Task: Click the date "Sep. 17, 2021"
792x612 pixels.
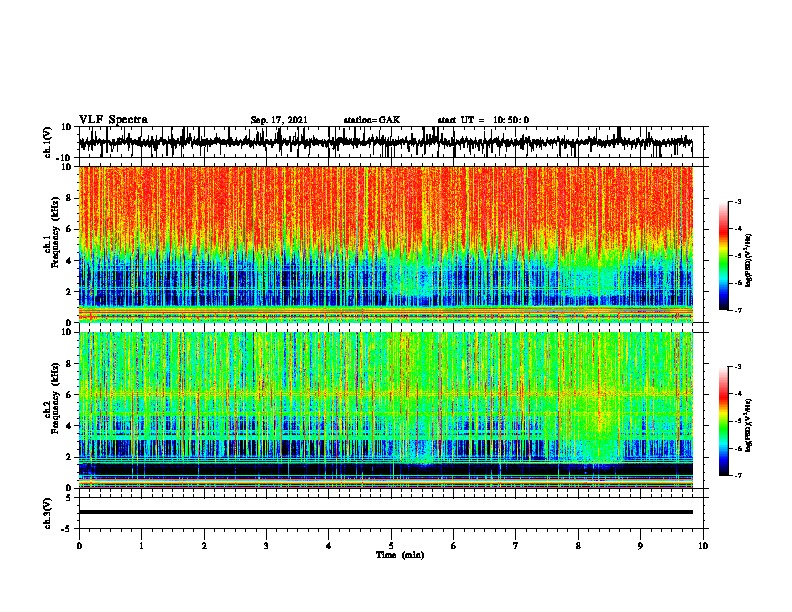Action: (x=279, y=120)
